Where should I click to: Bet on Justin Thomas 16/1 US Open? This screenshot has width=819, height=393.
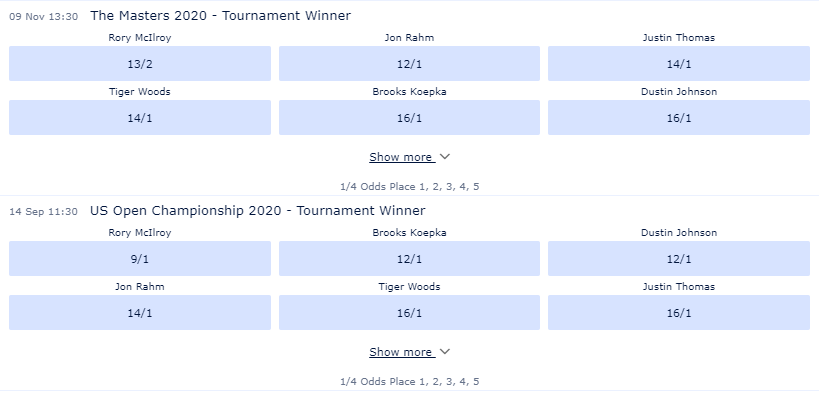(x=678, y=313)
